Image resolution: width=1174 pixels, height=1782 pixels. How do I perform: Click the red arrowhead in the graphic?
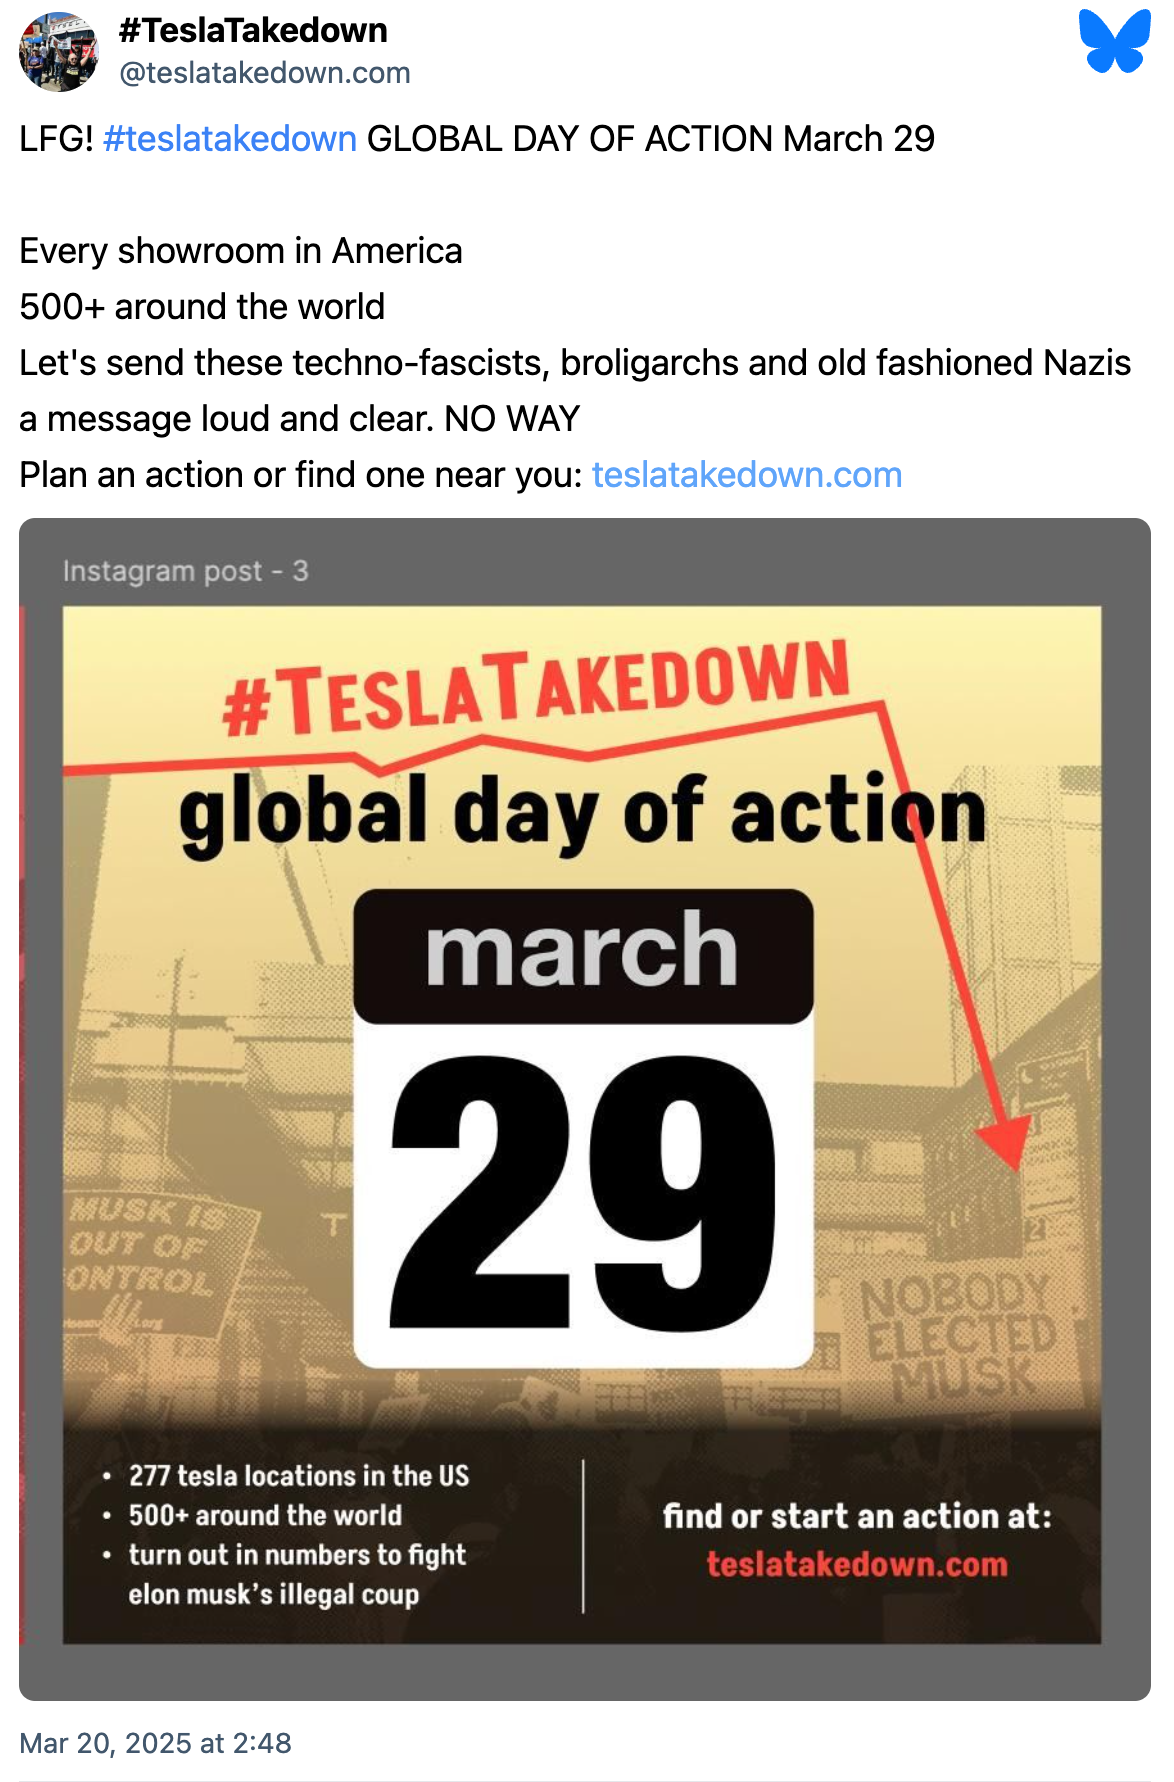point(1005,1141)
